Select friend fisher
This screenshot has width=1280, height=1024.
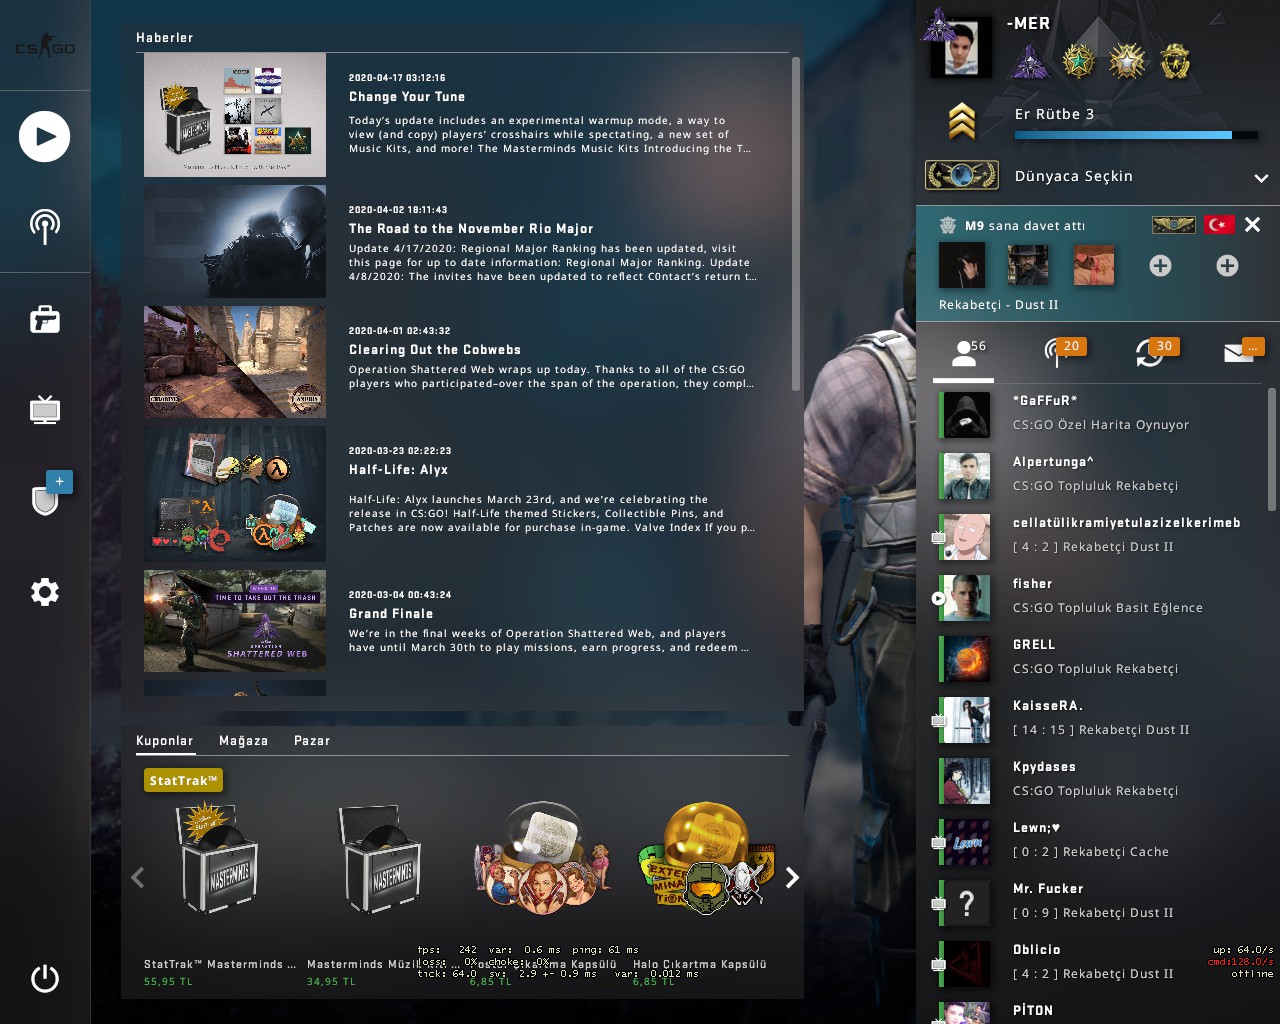[1100, 597]
